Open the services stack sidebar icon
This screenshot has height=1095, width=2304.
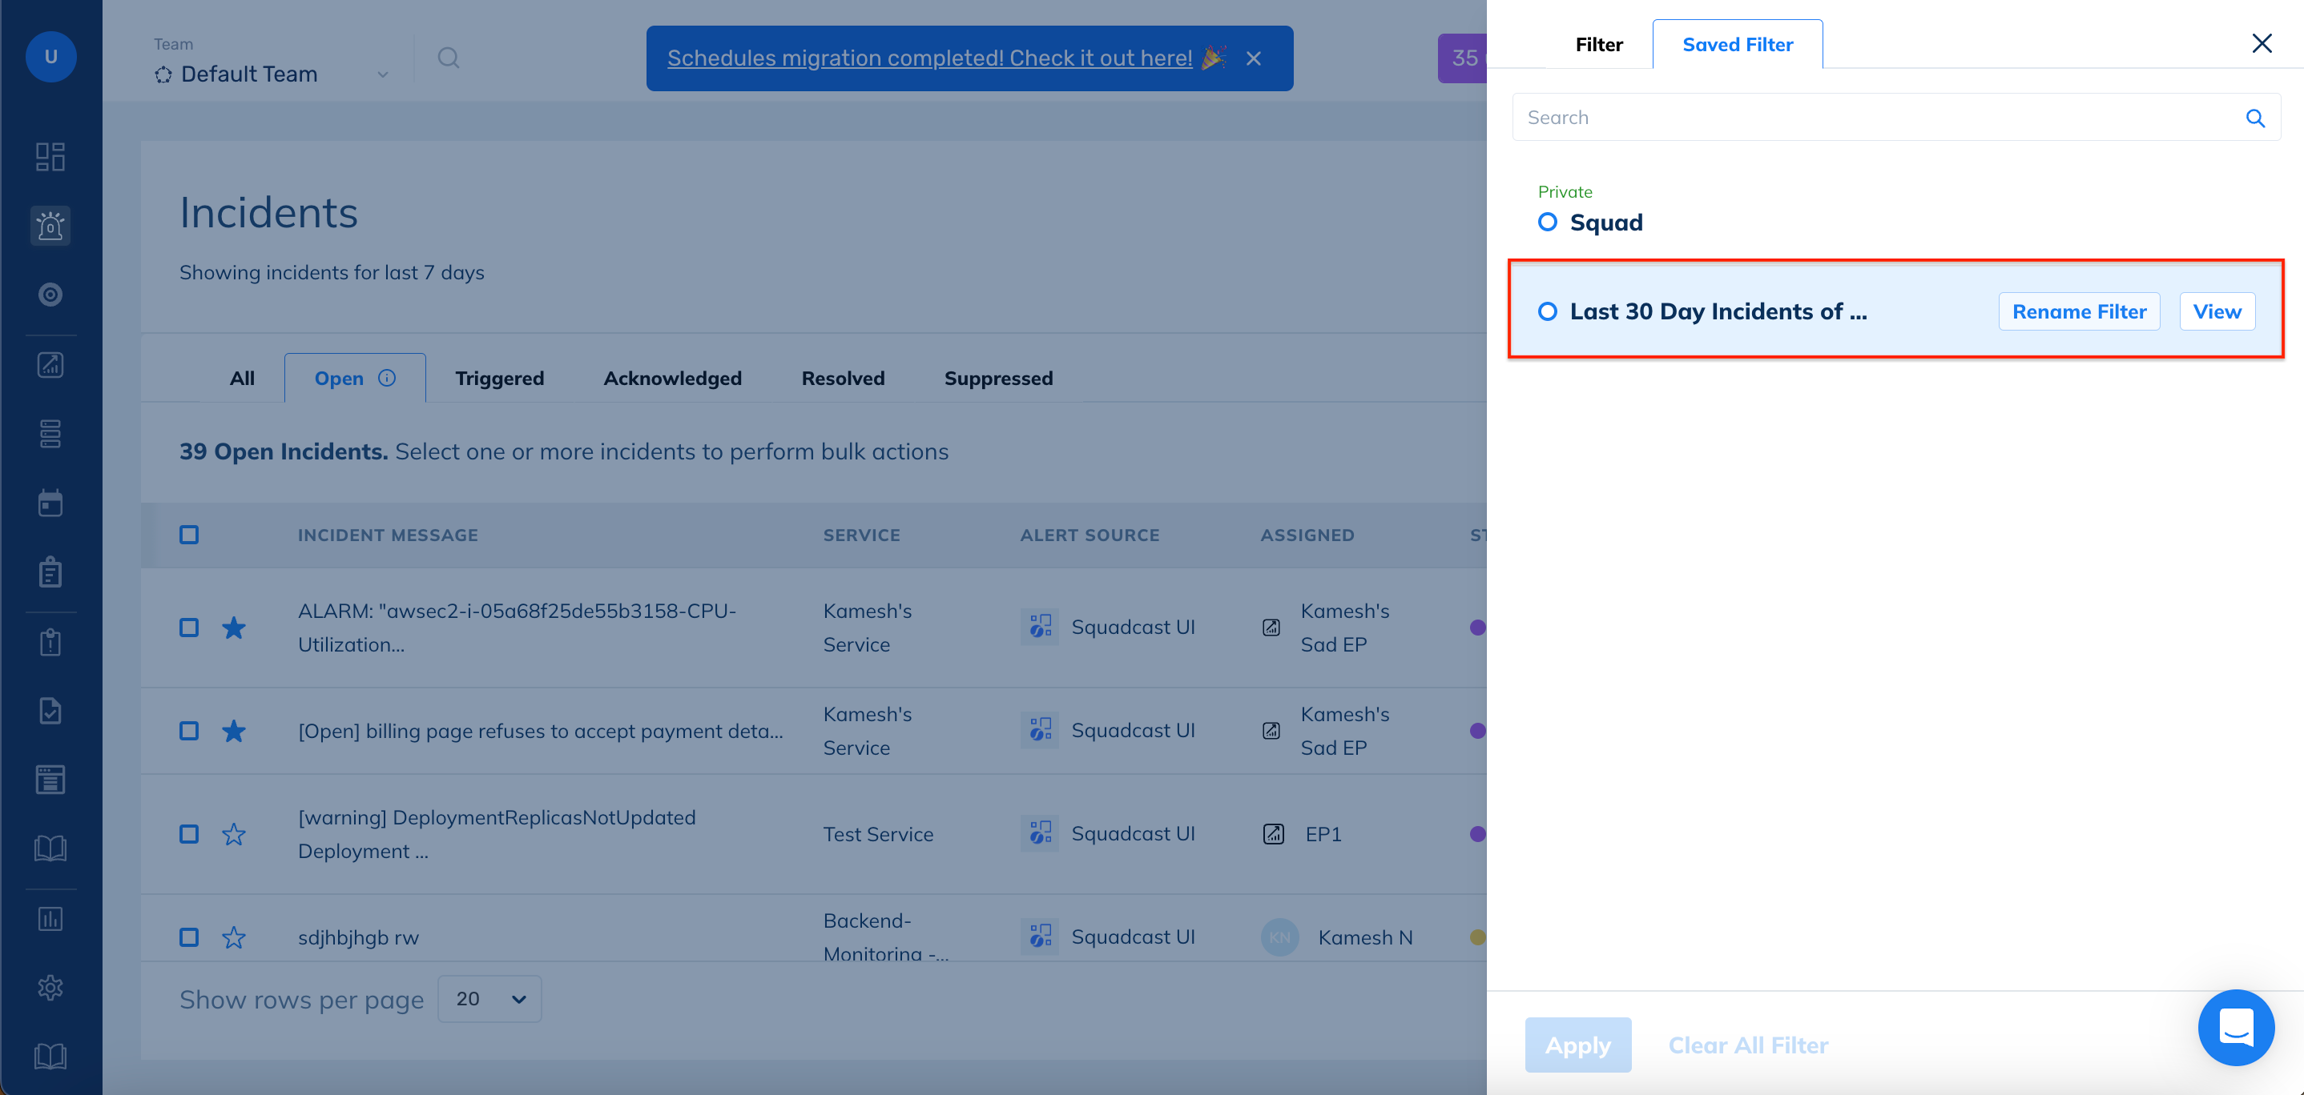[50, 434]
